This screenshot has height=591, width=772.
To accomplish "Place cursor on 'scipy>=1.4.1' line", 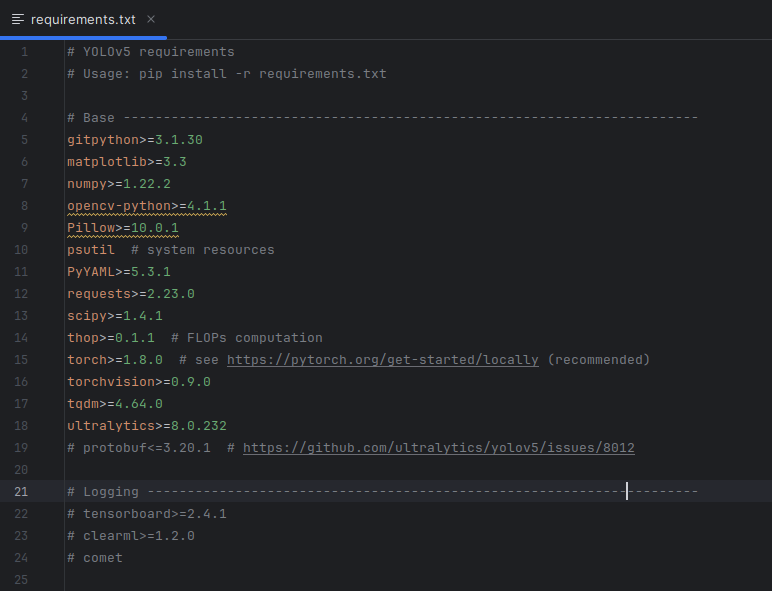I will coord(115,316).
